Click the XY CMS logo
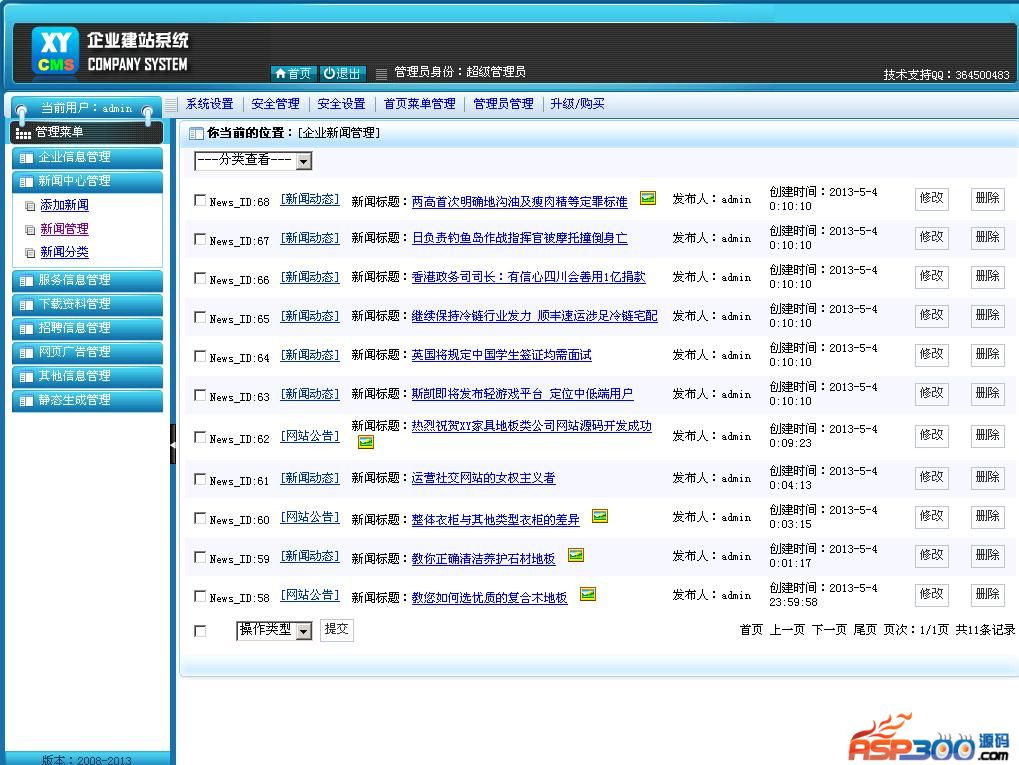 [55, 50]
